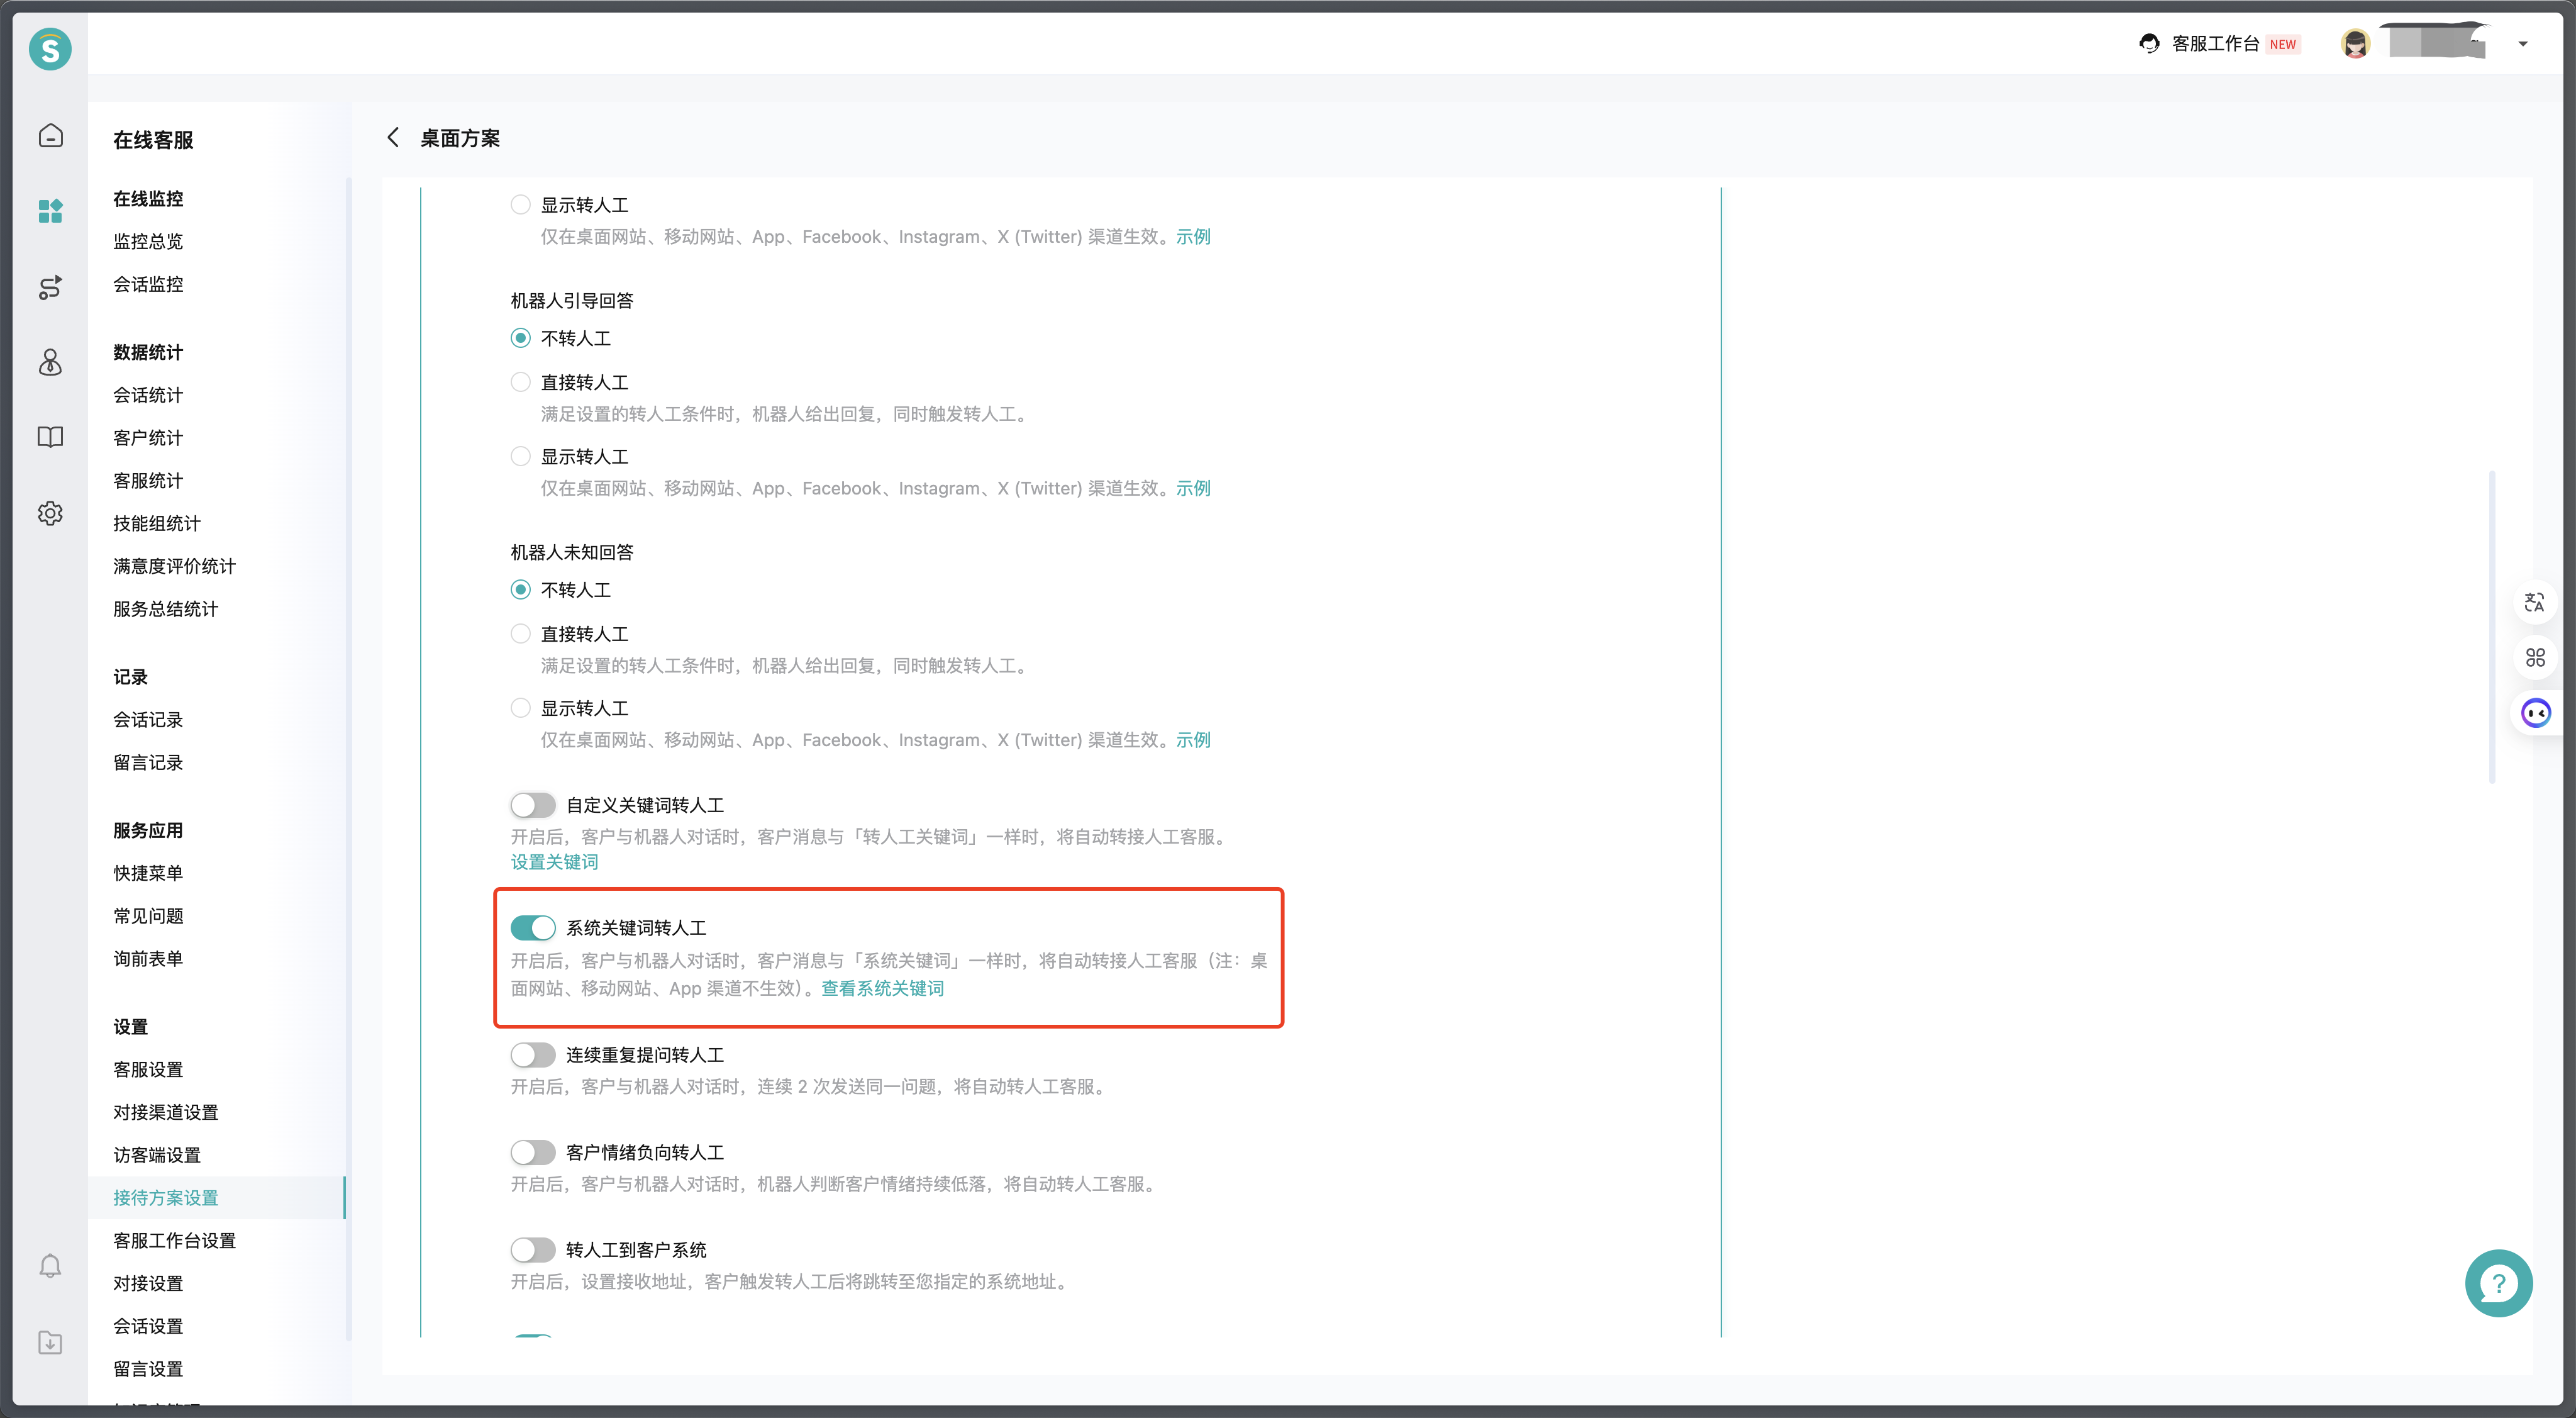Open 留言设置 in sidebar

tap(148, 1369)
